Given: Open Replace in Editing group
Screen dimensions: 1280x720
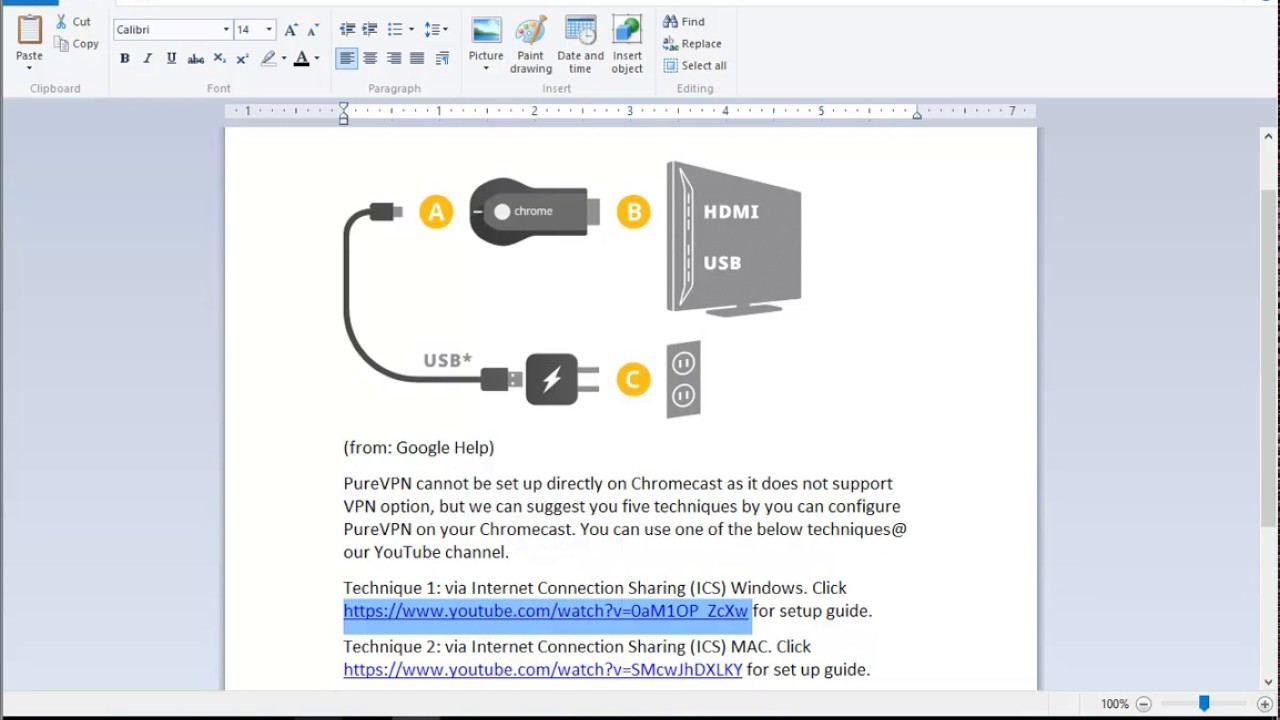Looking at the screenshot, I should [692, 43].
